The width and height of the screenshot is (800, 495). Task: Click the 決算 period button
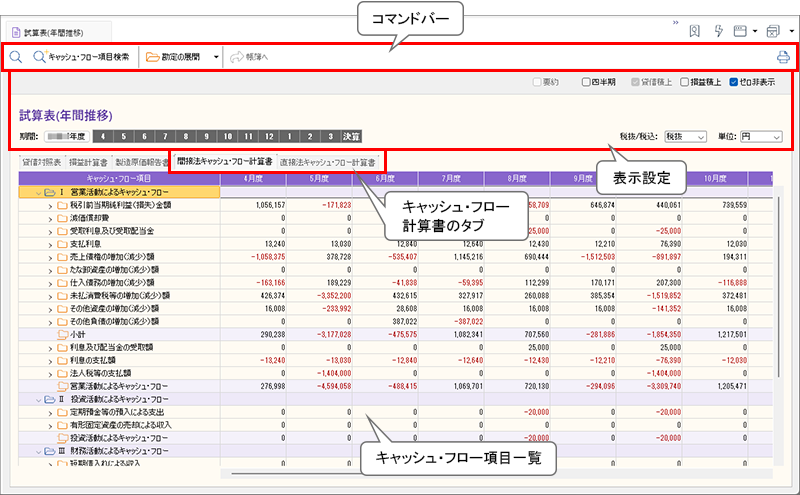point(351,136)
